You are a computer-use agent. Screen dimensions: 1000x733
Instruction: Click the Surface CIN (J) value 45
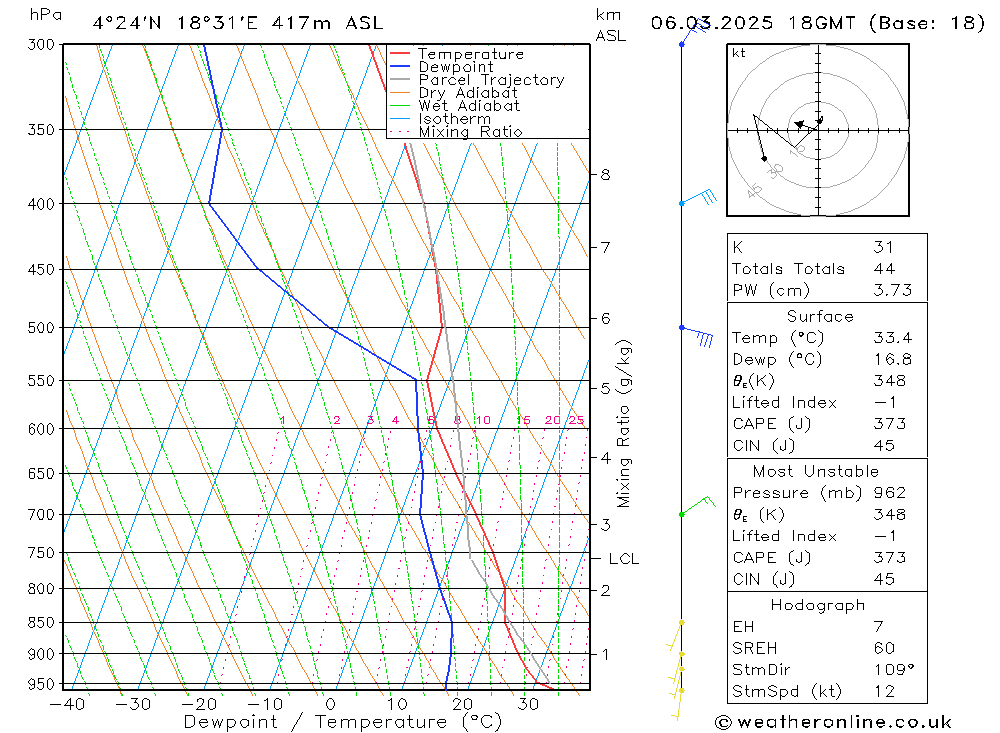tap(884, 446)
